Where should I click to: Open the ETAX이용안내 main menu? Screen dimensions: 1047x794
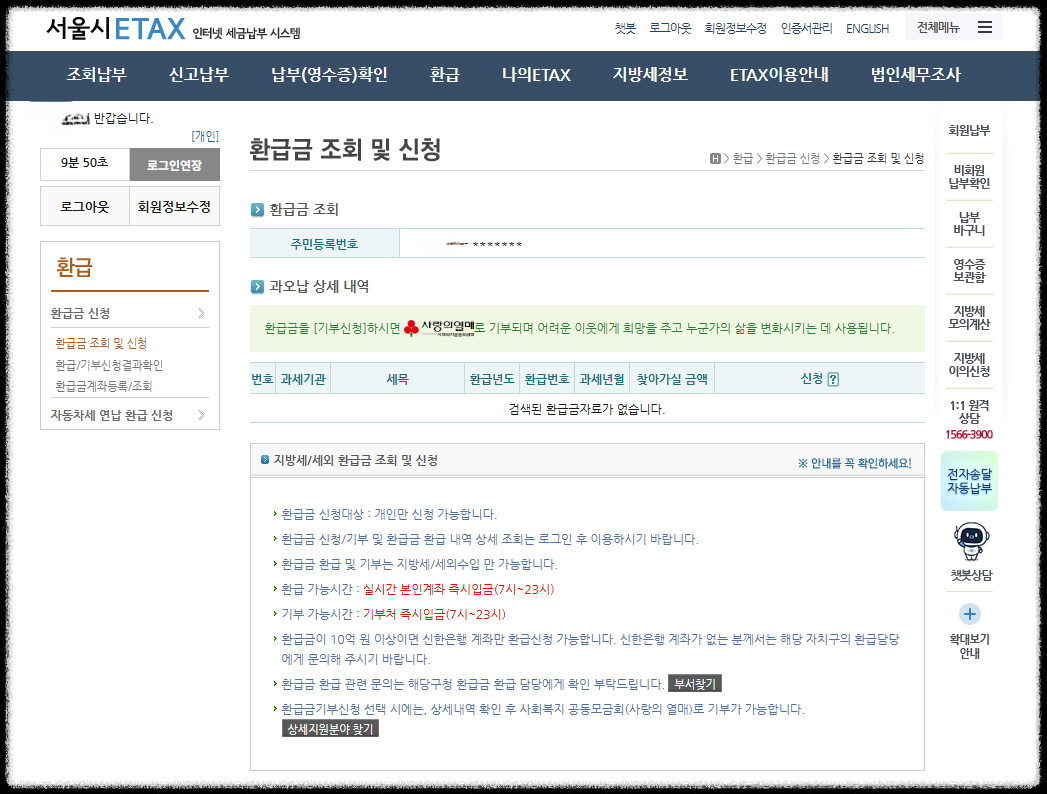[x=779, y=75]
